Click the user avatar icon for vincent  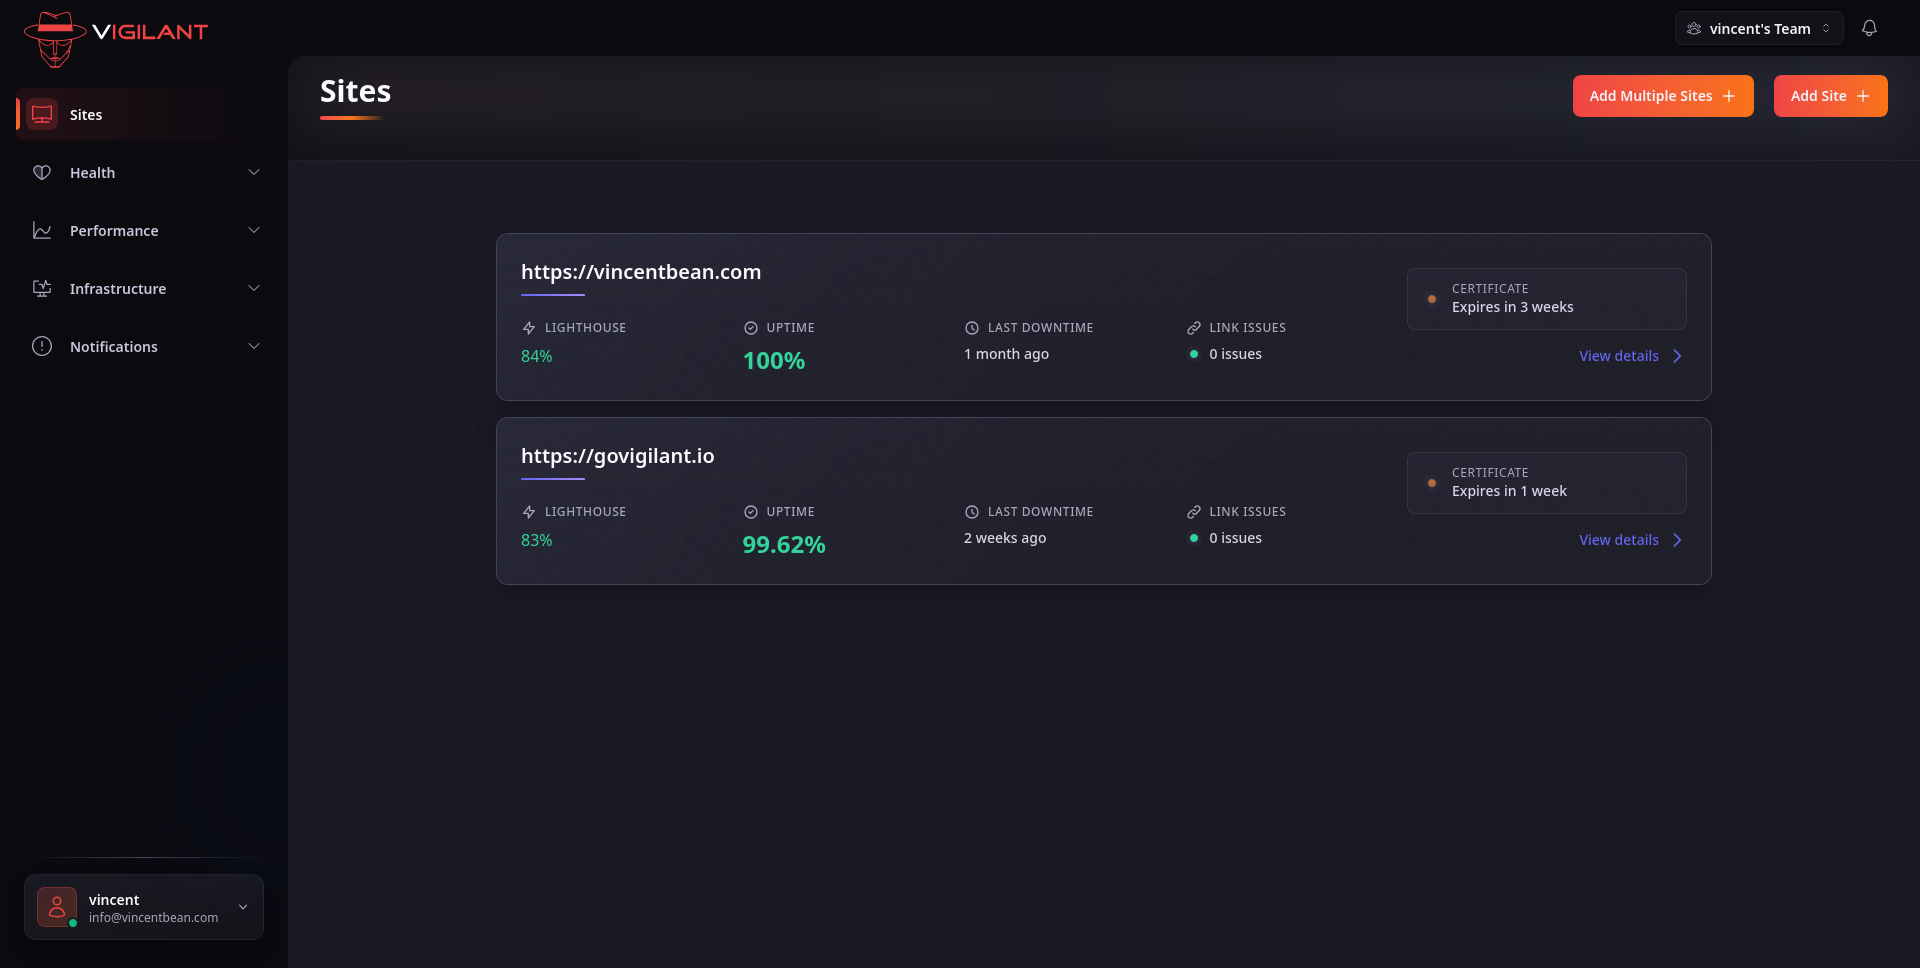coord(57,907)
